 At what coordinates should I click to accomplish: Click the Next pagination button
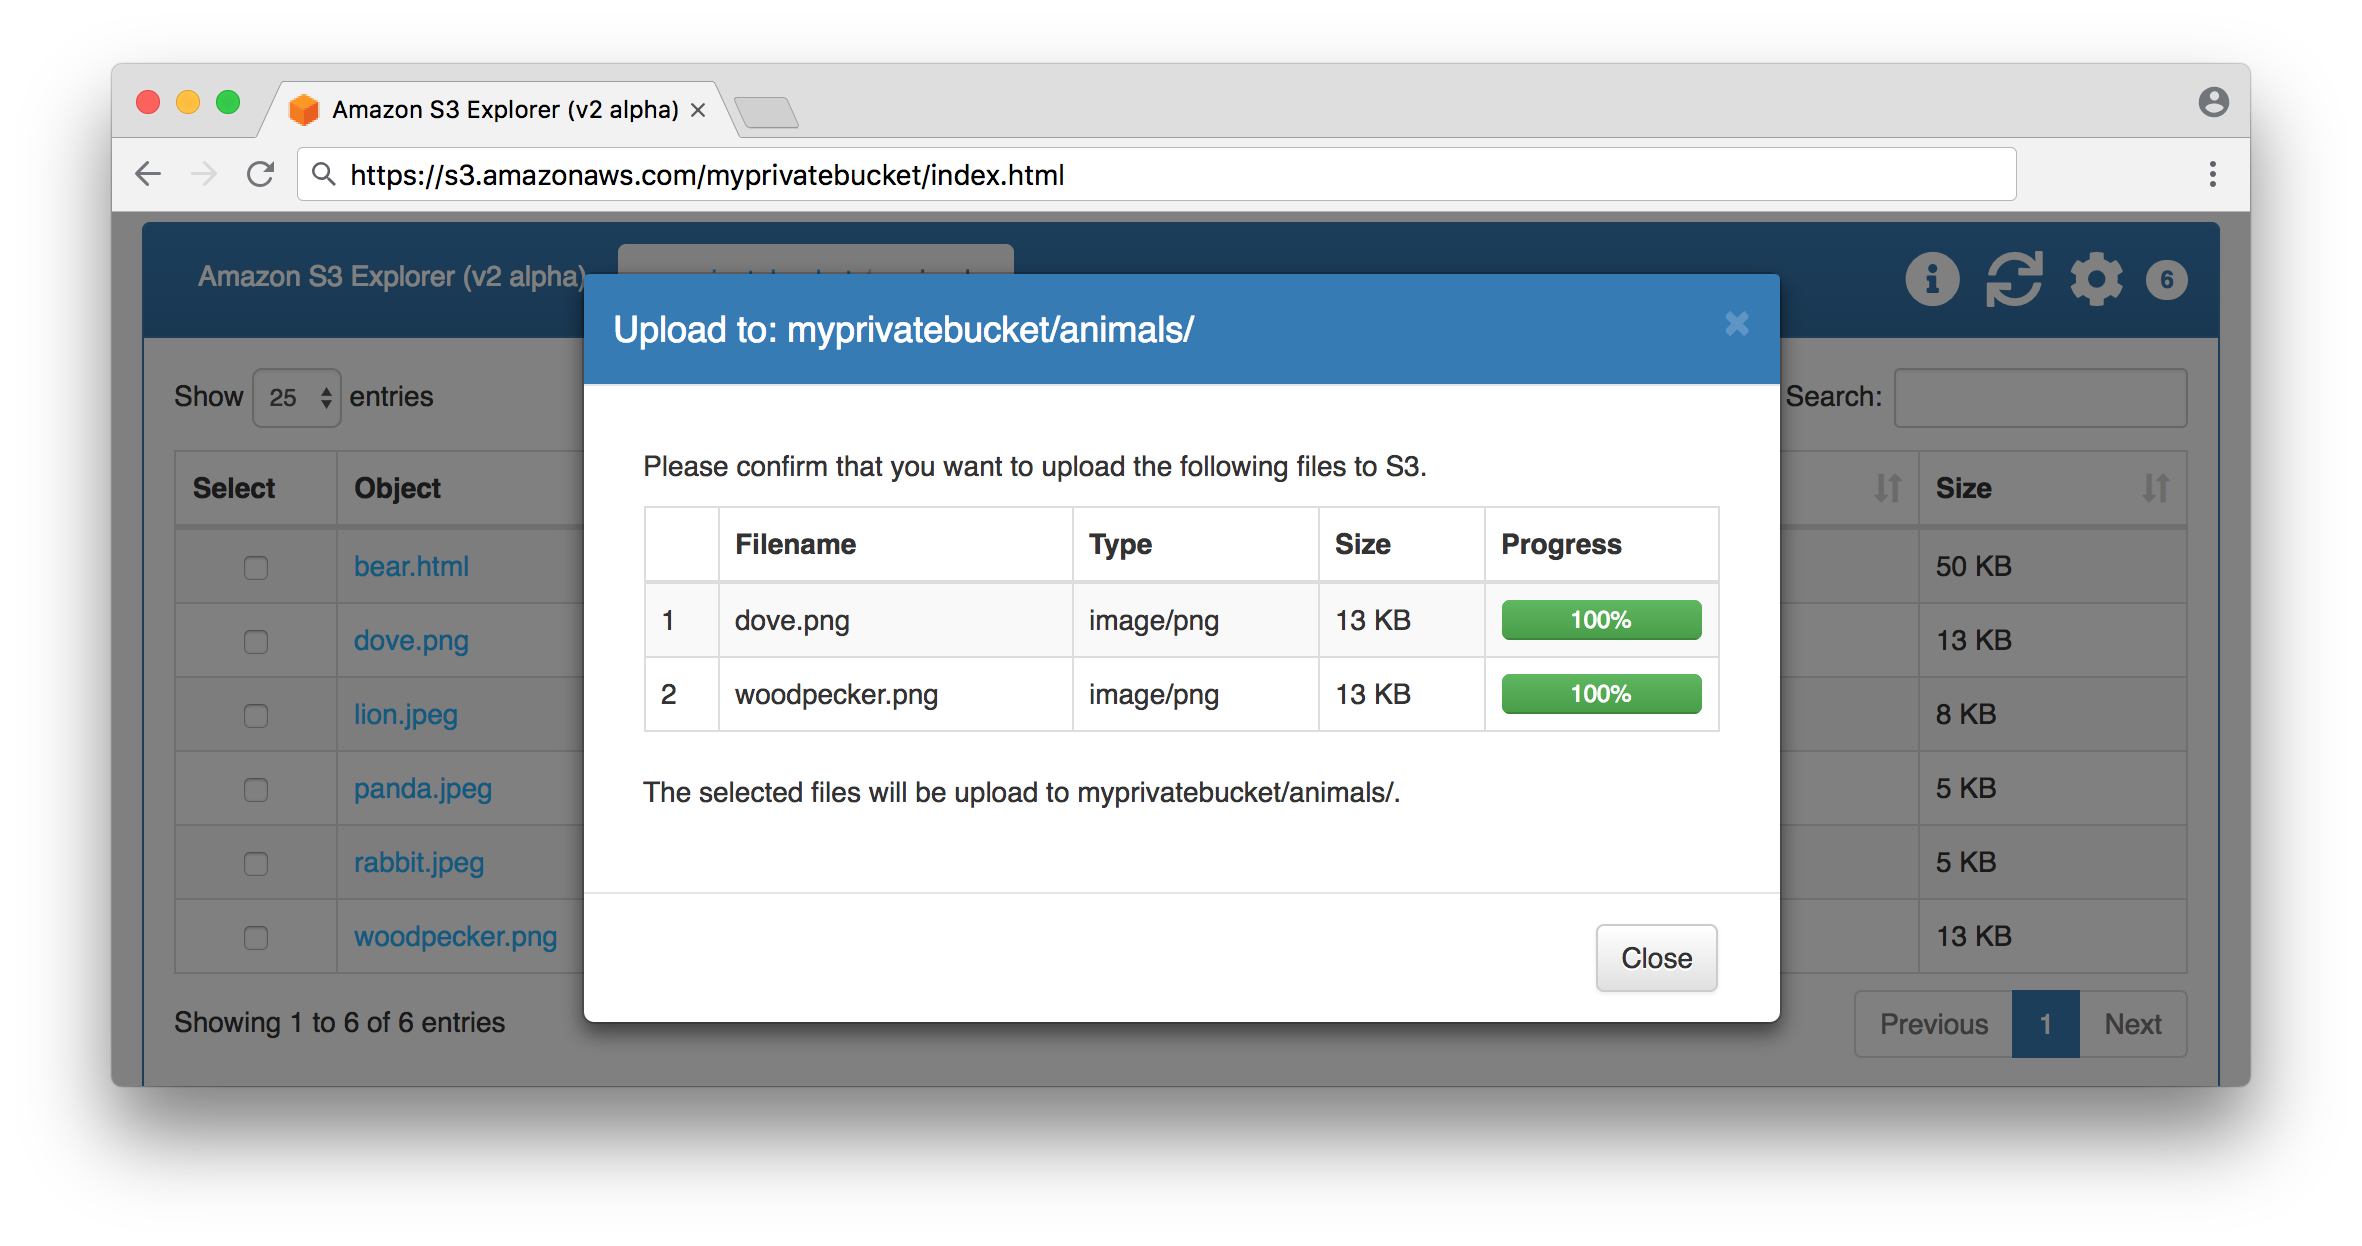pyautogui.click(x=2134, y=1023)
